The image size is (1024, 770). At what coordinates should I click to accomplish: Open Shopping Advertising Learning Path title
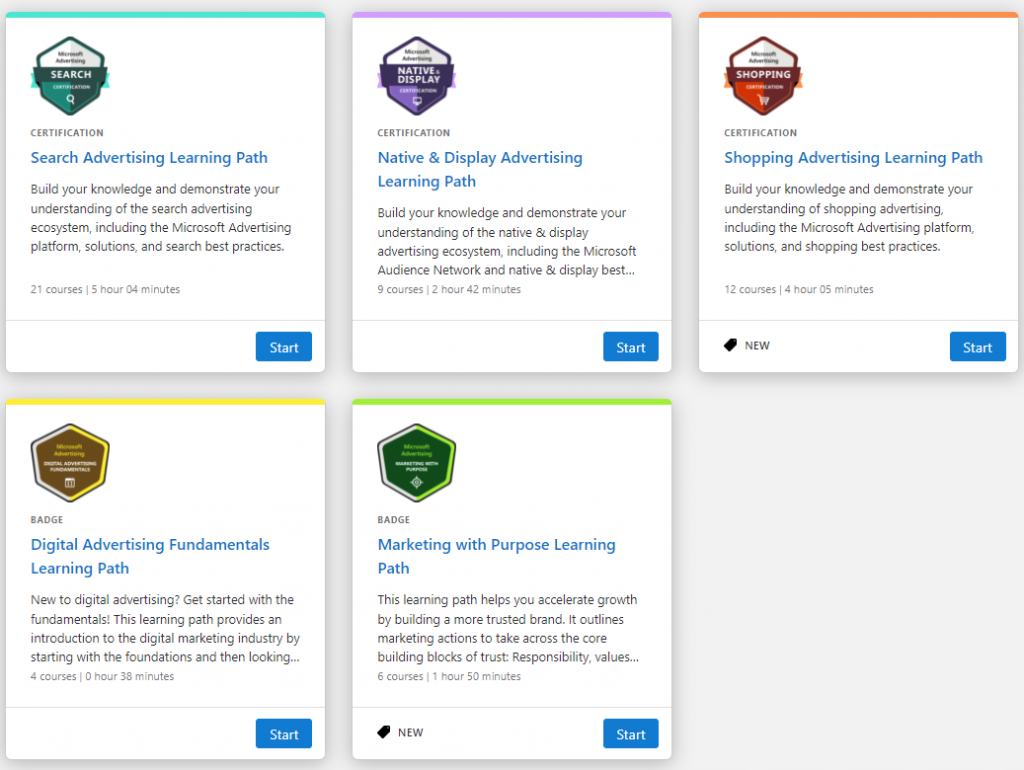(853, 158)
